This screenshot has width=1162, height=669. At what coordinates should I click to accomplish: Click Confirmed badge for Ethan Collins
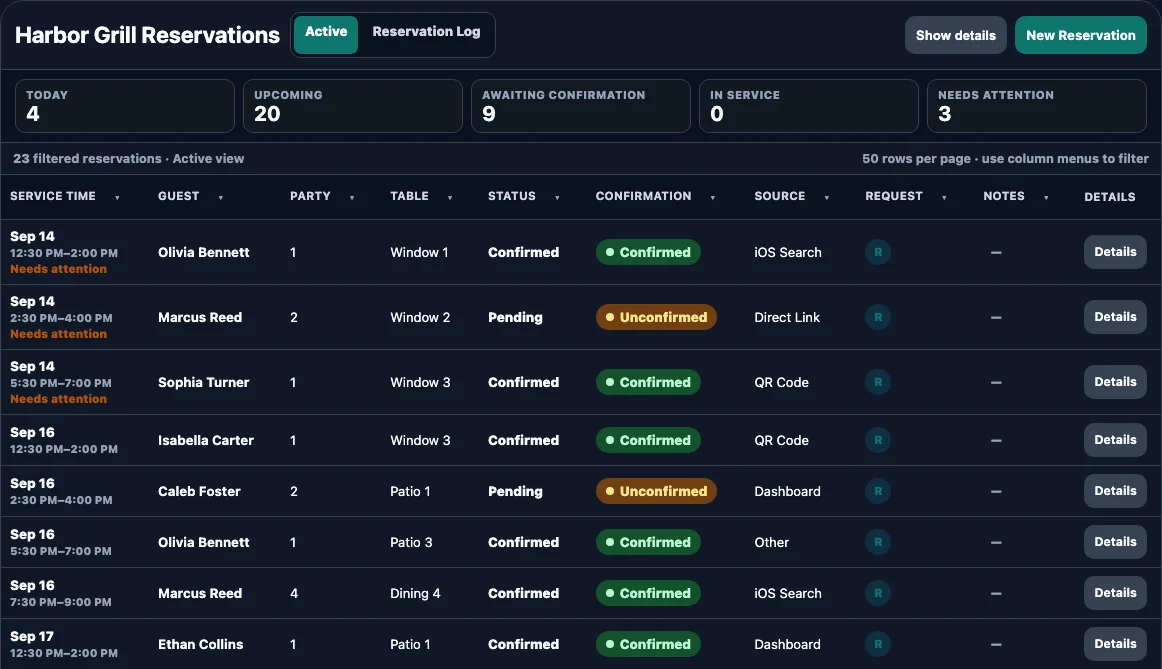click(648, 645)
